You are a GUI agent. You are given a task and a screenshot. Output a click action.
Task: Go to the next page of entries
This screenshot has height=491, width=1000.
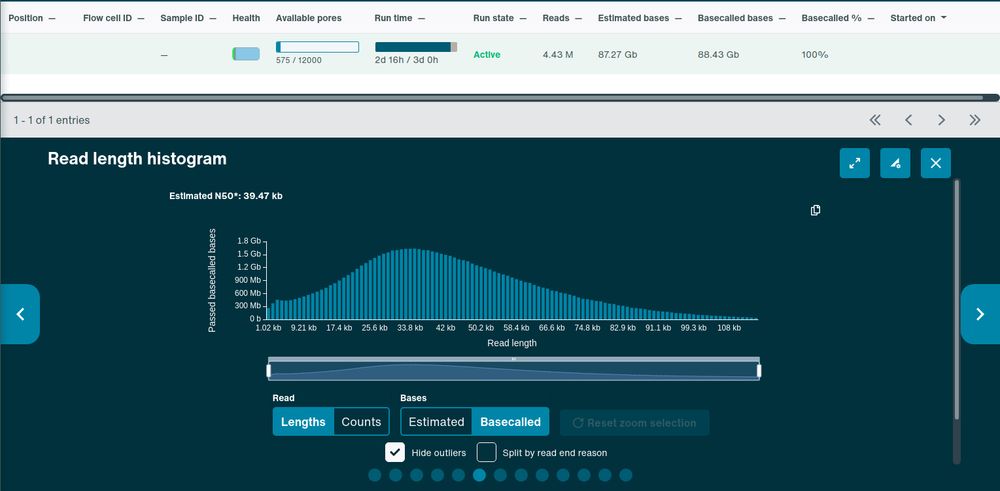tap(941, 120)
